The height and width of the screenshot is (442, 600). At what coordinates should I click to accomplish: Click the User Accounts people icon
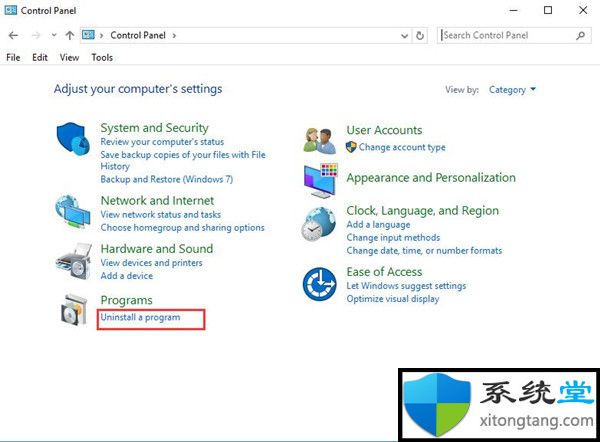[x=320, y=141]
